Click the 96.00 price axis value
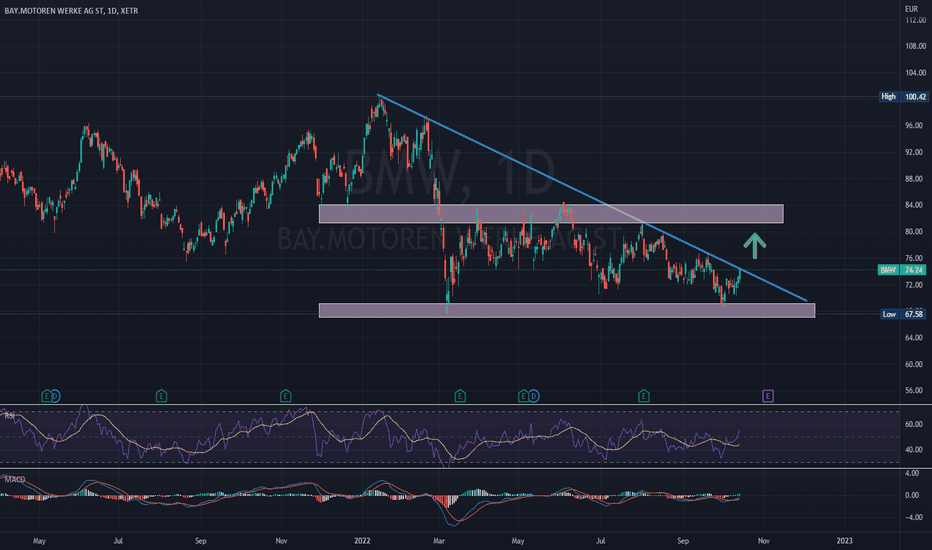932x550 pixels. point(914,125)
